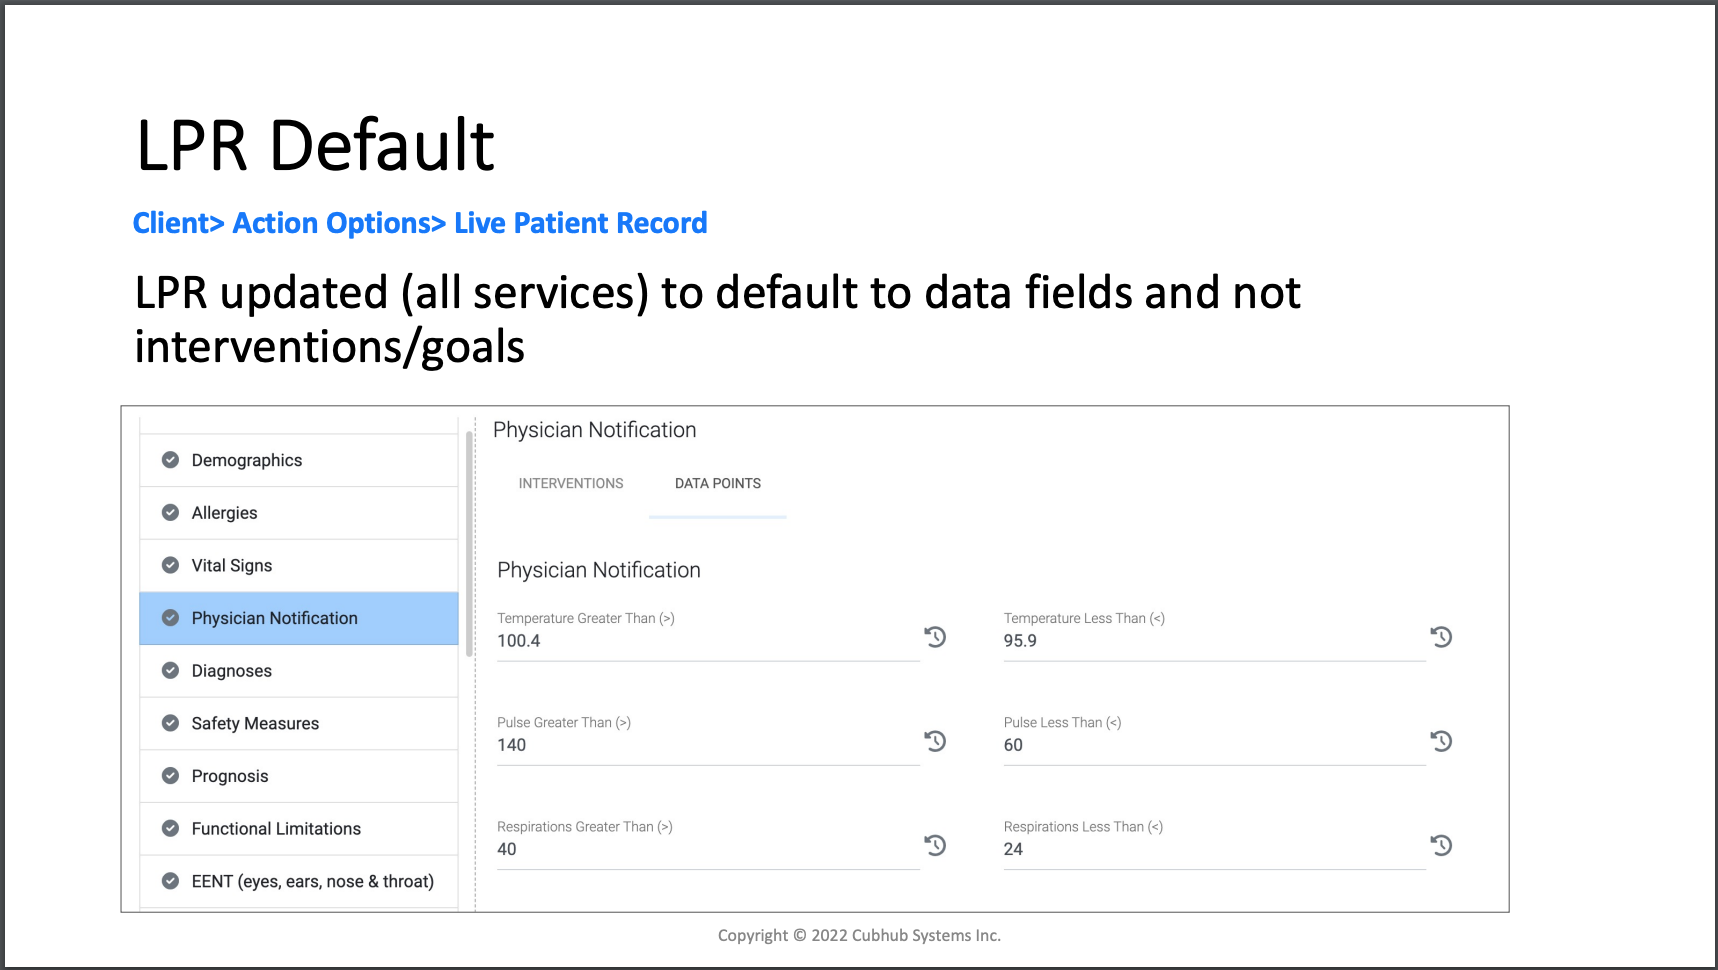Click the checkmark next to Diagnoses
The height and width of the screenshot is (970, 1718).
point(171,670)
